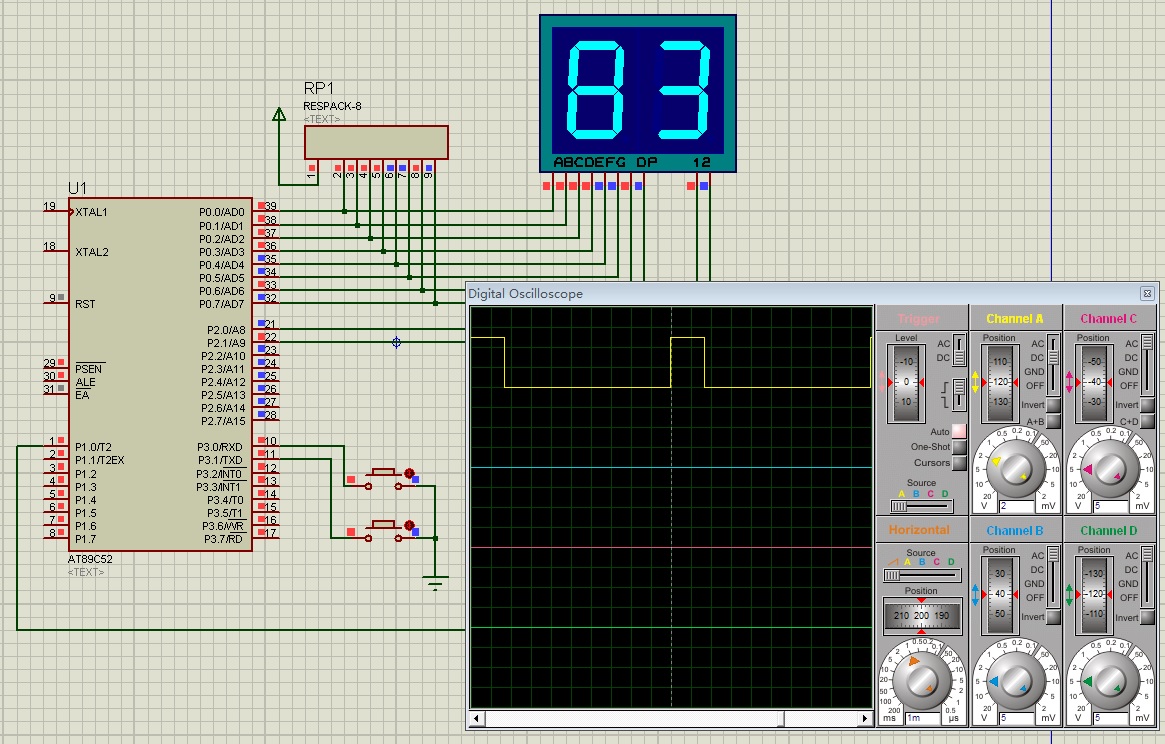Click the blue Channel B position arrows

pyautogui.click(x=976, y=594)
